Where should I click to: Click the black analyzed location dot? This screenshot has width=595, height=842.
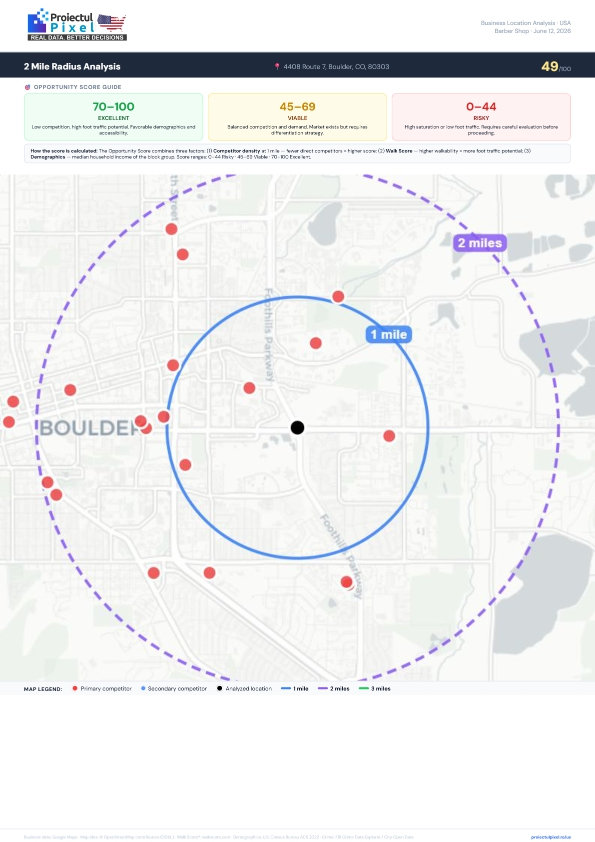298,427
